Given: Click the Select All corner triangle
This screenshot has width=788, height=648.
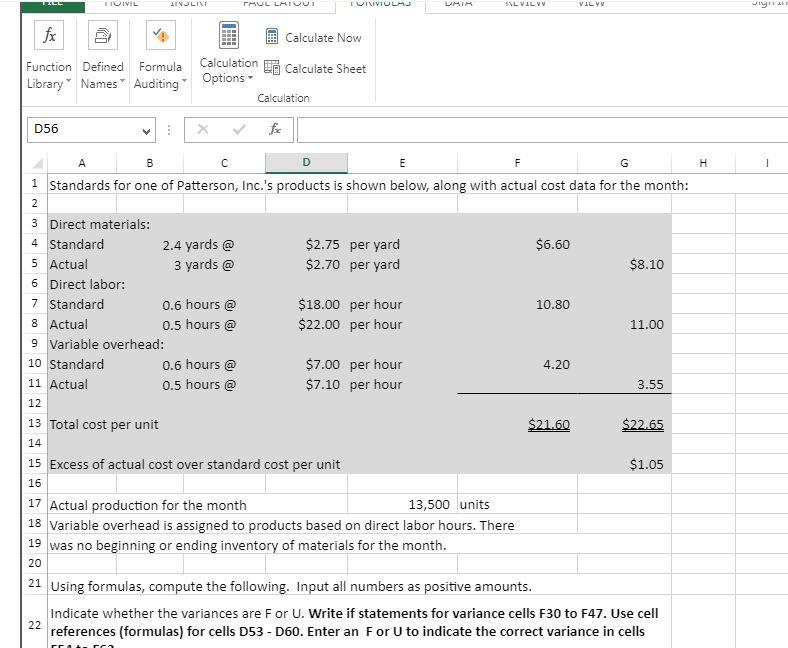Looking at the screenshot, I should coord(37,163).
